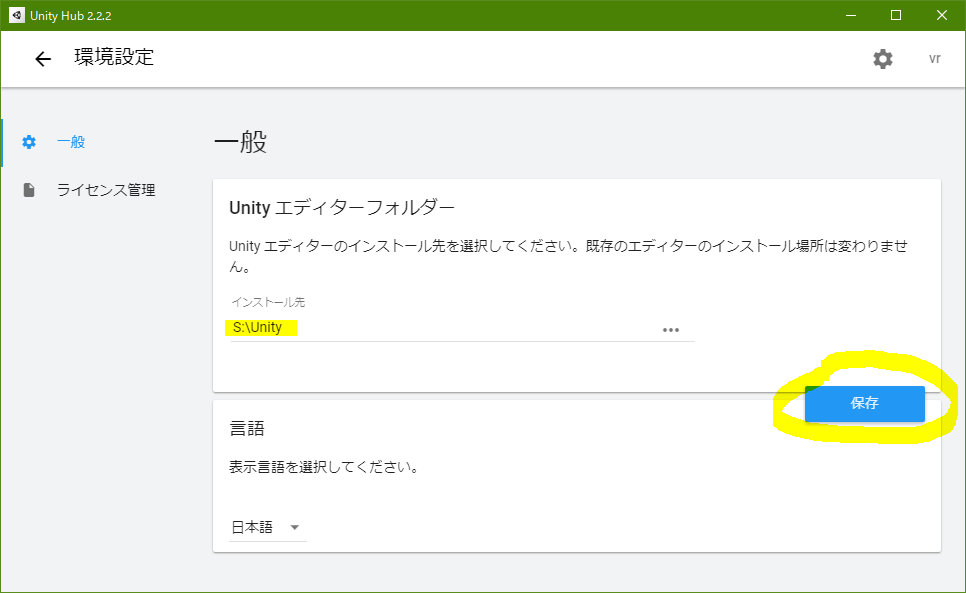Click the 言語 section heading
966x593 pixels.
coord(247,428)
